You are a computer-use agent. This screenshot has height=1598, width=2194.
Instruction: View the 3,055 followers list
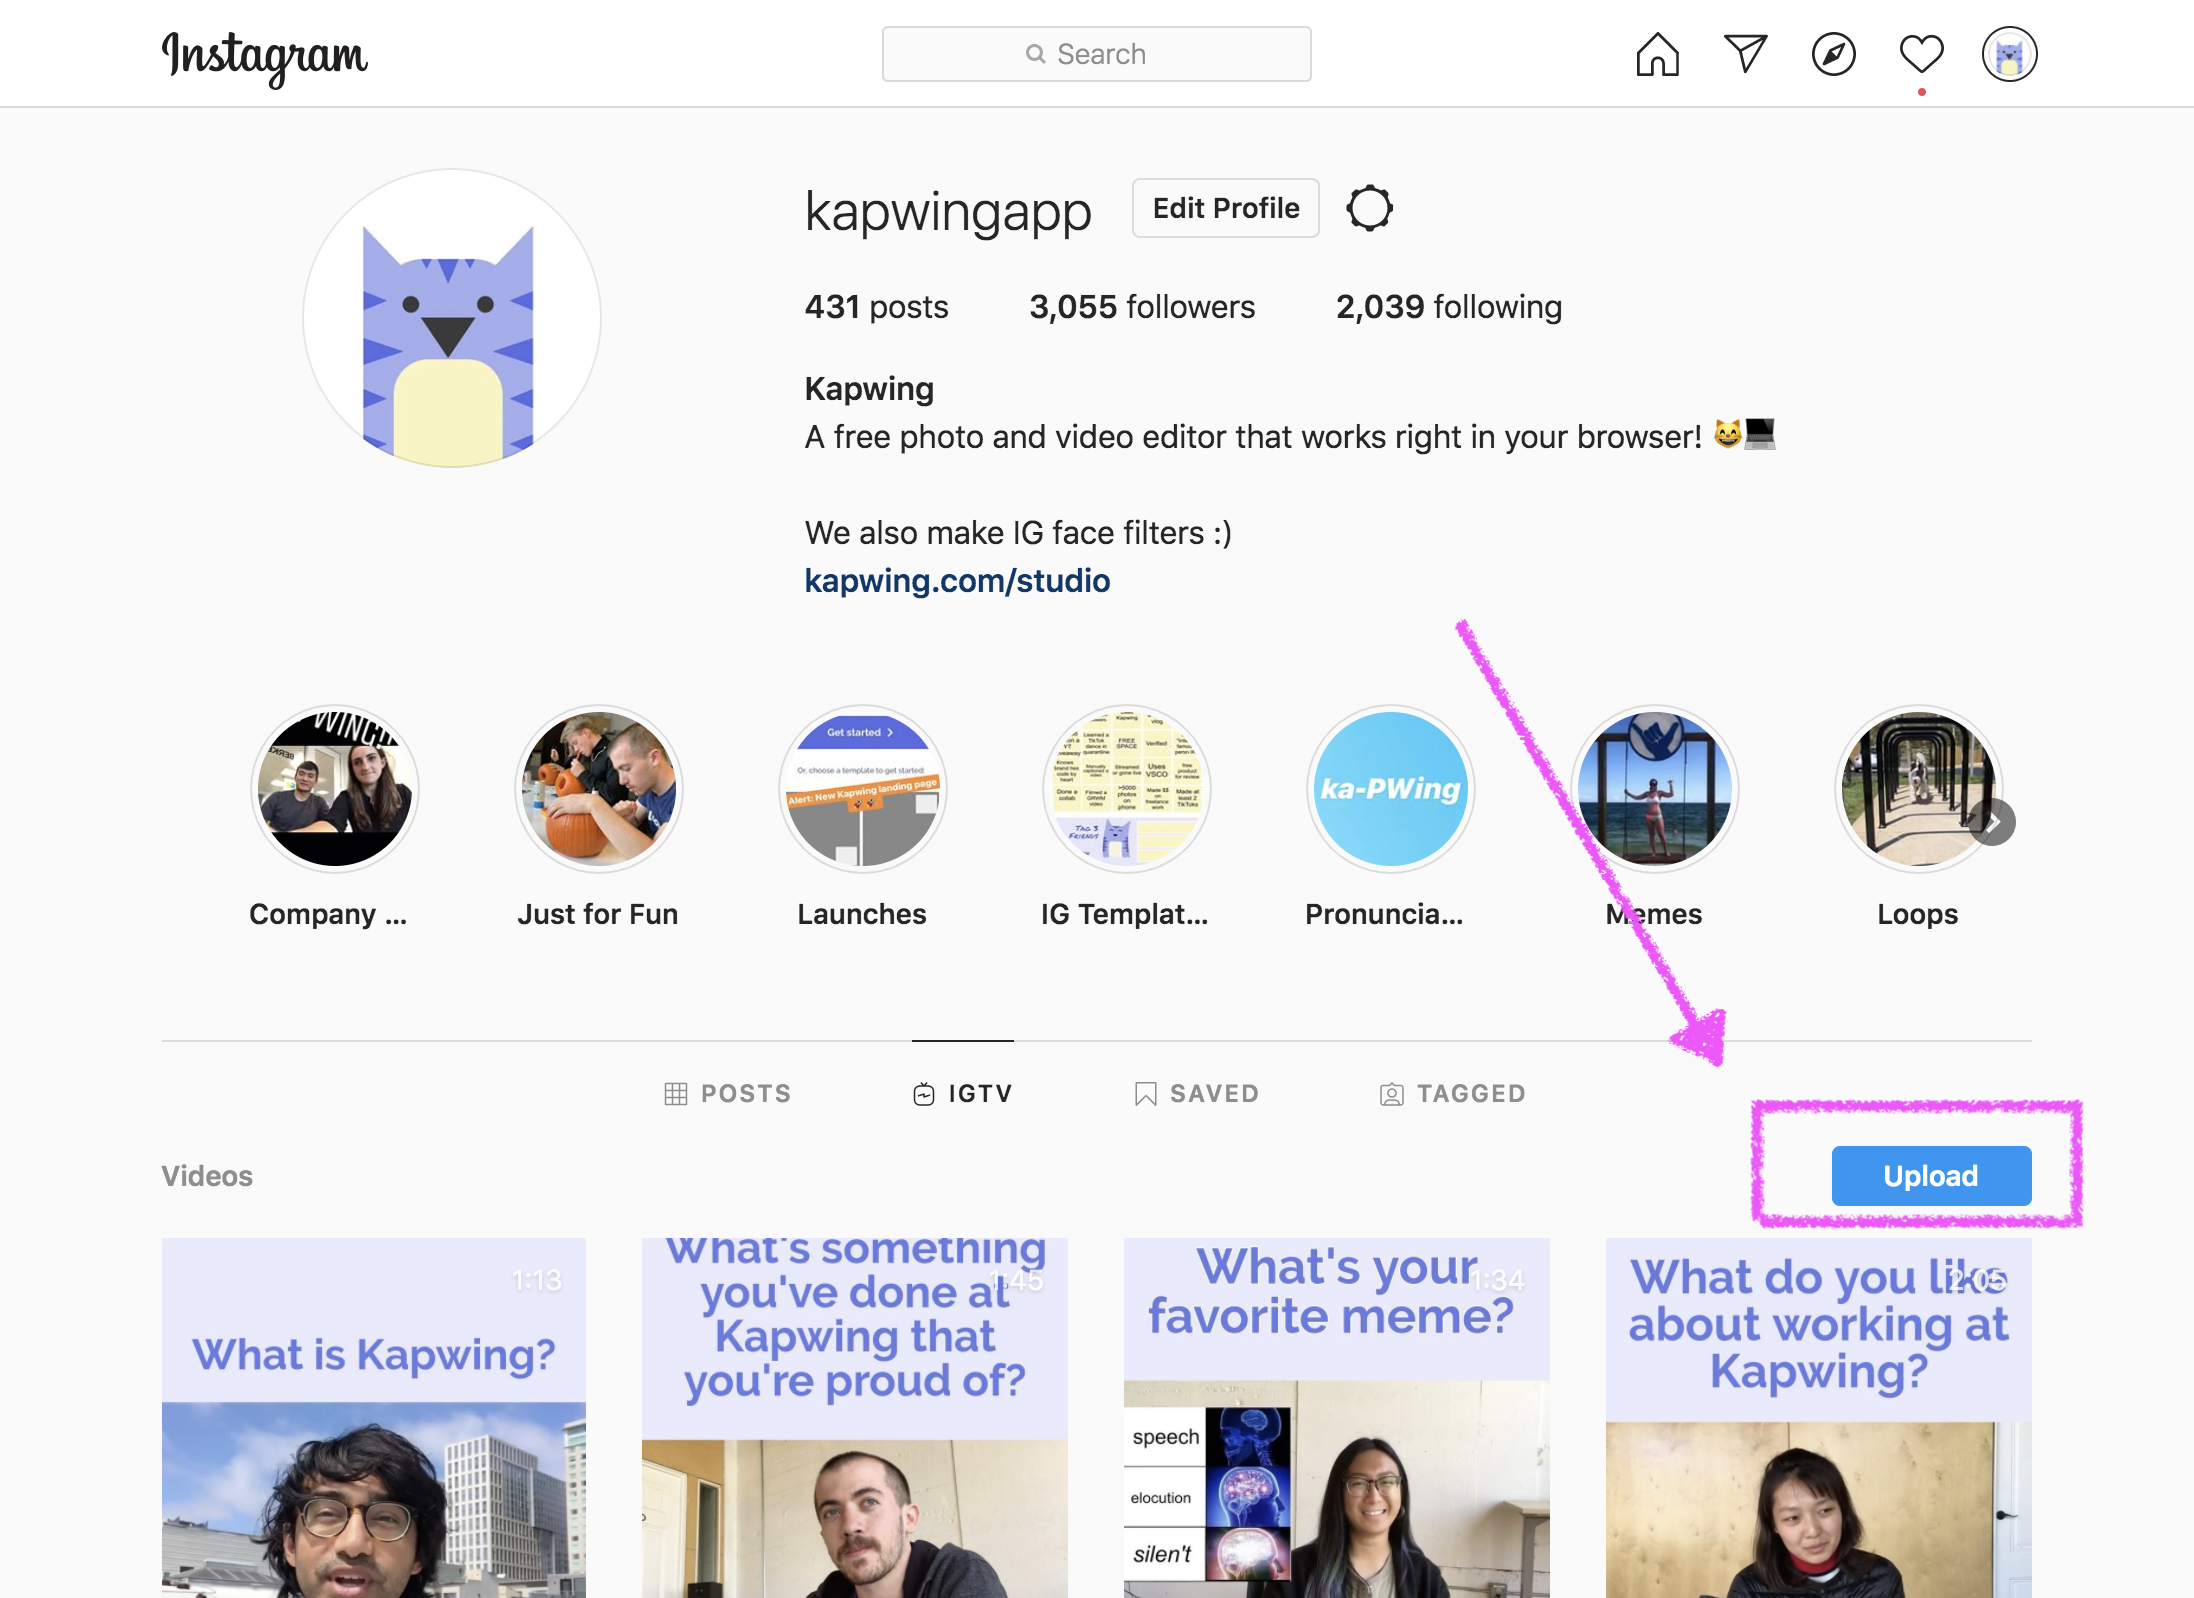[x=1142, y=306]
